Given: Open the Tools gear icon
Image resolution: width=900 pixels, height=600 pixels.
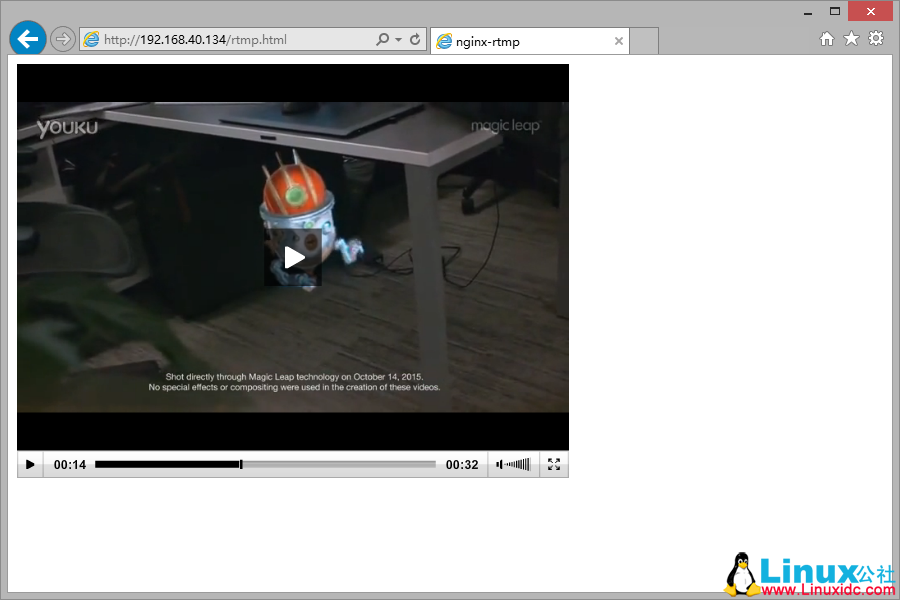Looking at the screenshot, I should tap(876, 39).
